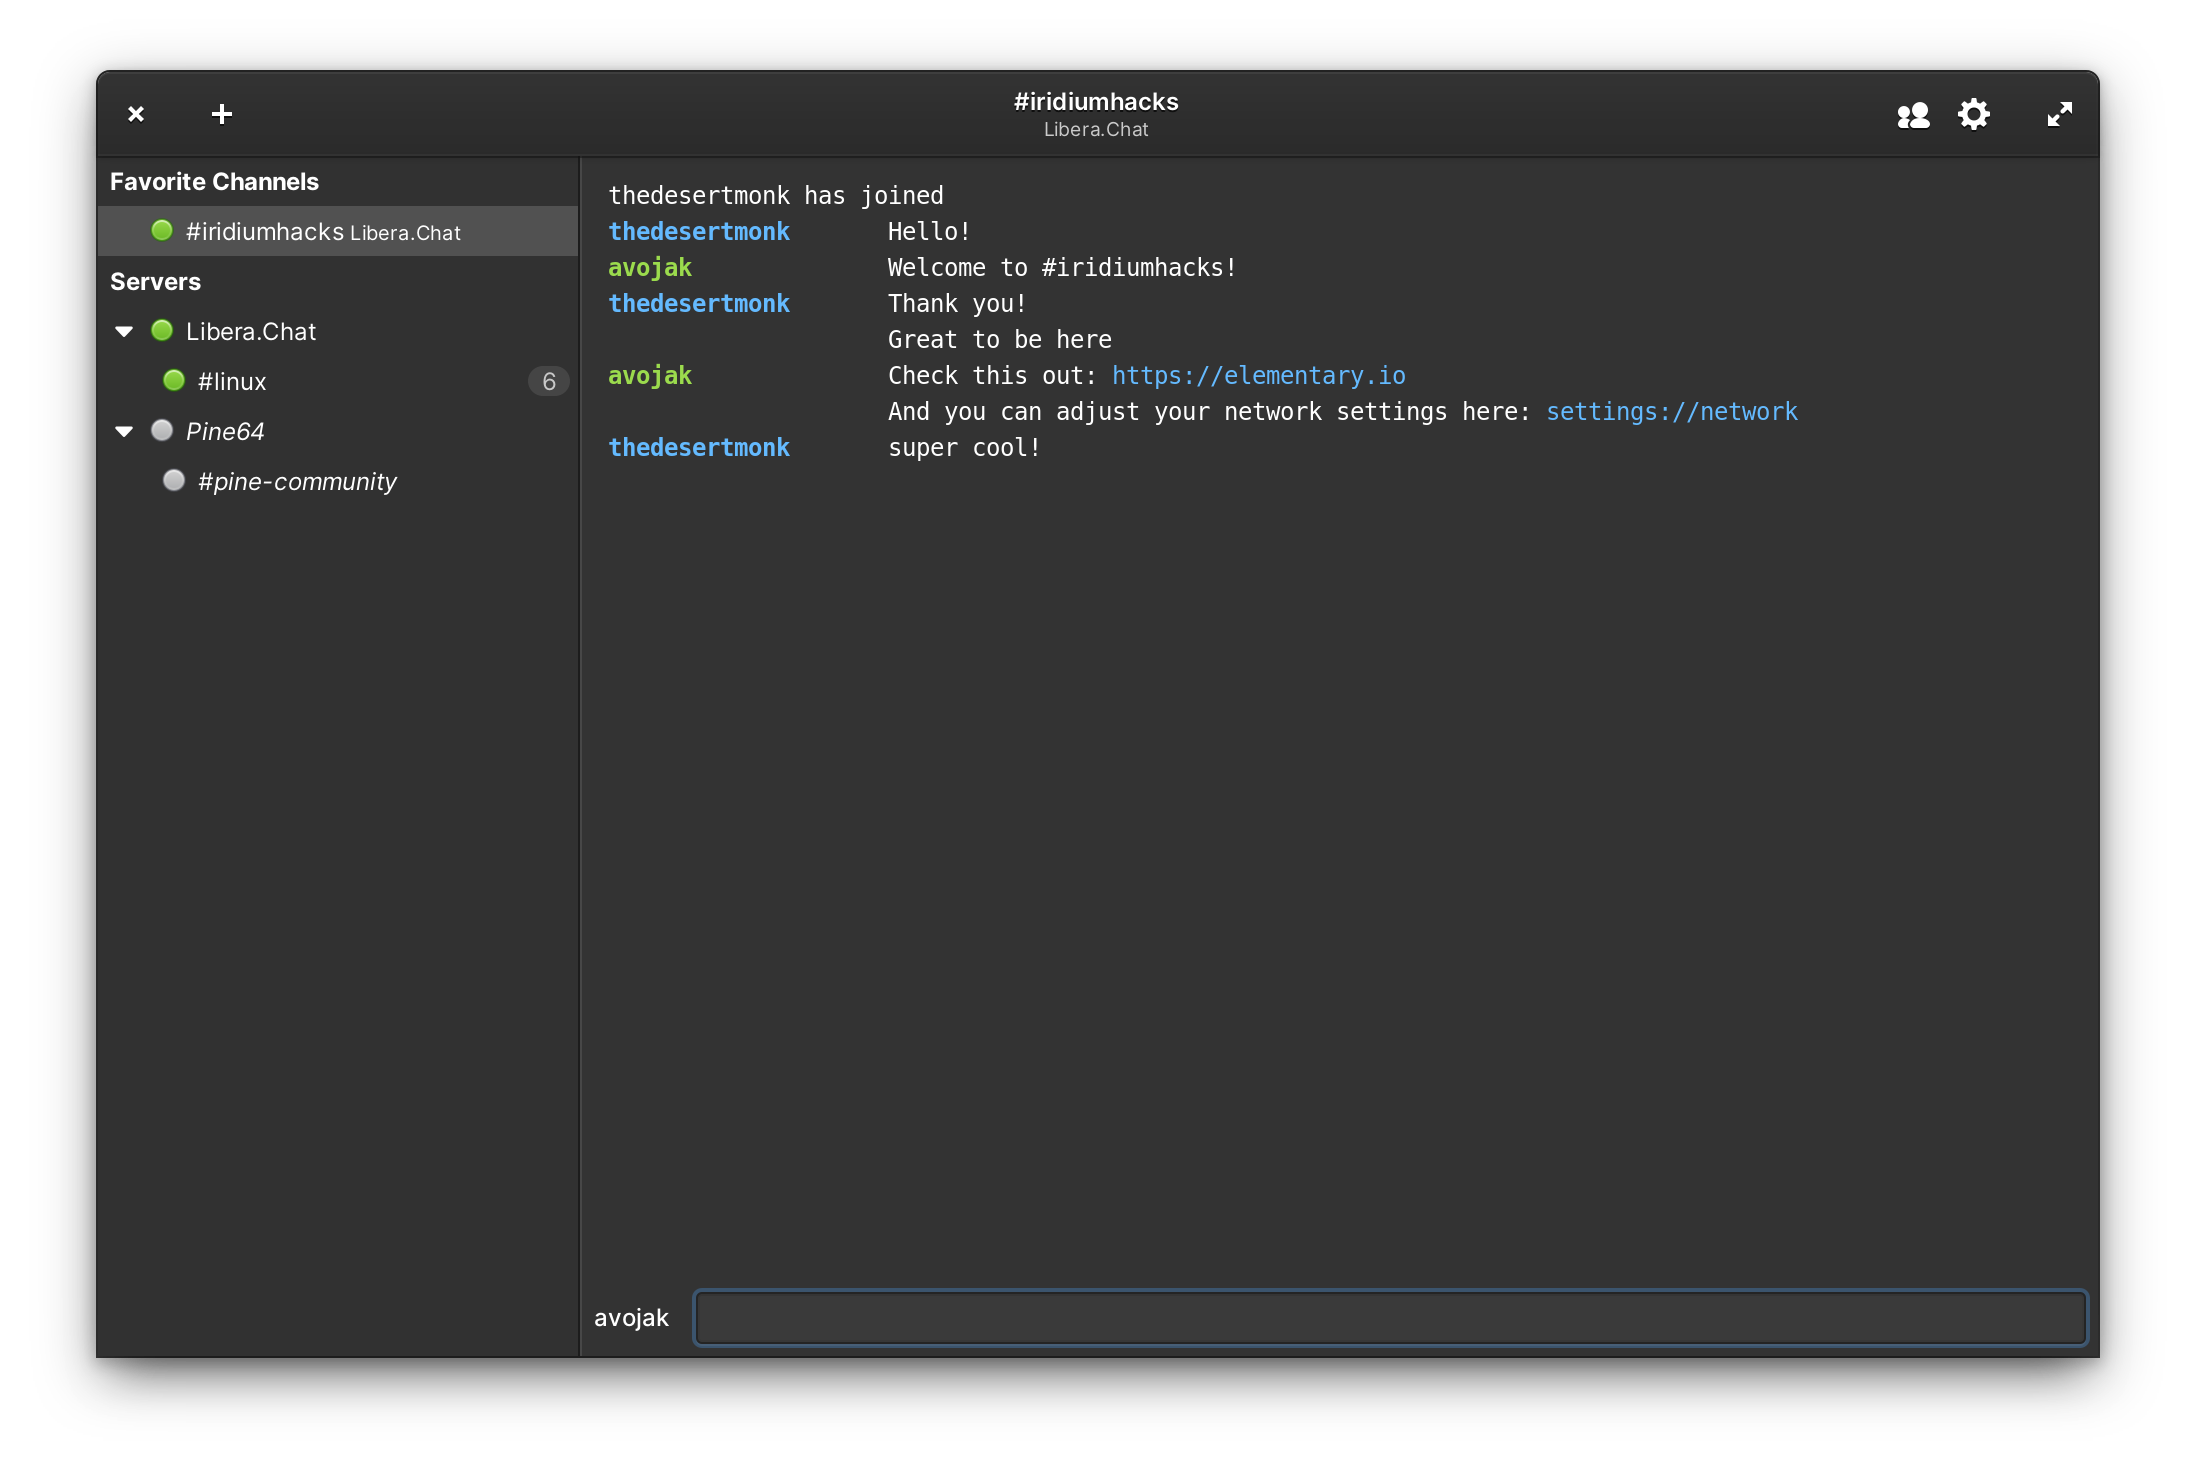Click the 'thedesertmonk has joined' message
The image size is (2196, 1480).
coord(776,195)
